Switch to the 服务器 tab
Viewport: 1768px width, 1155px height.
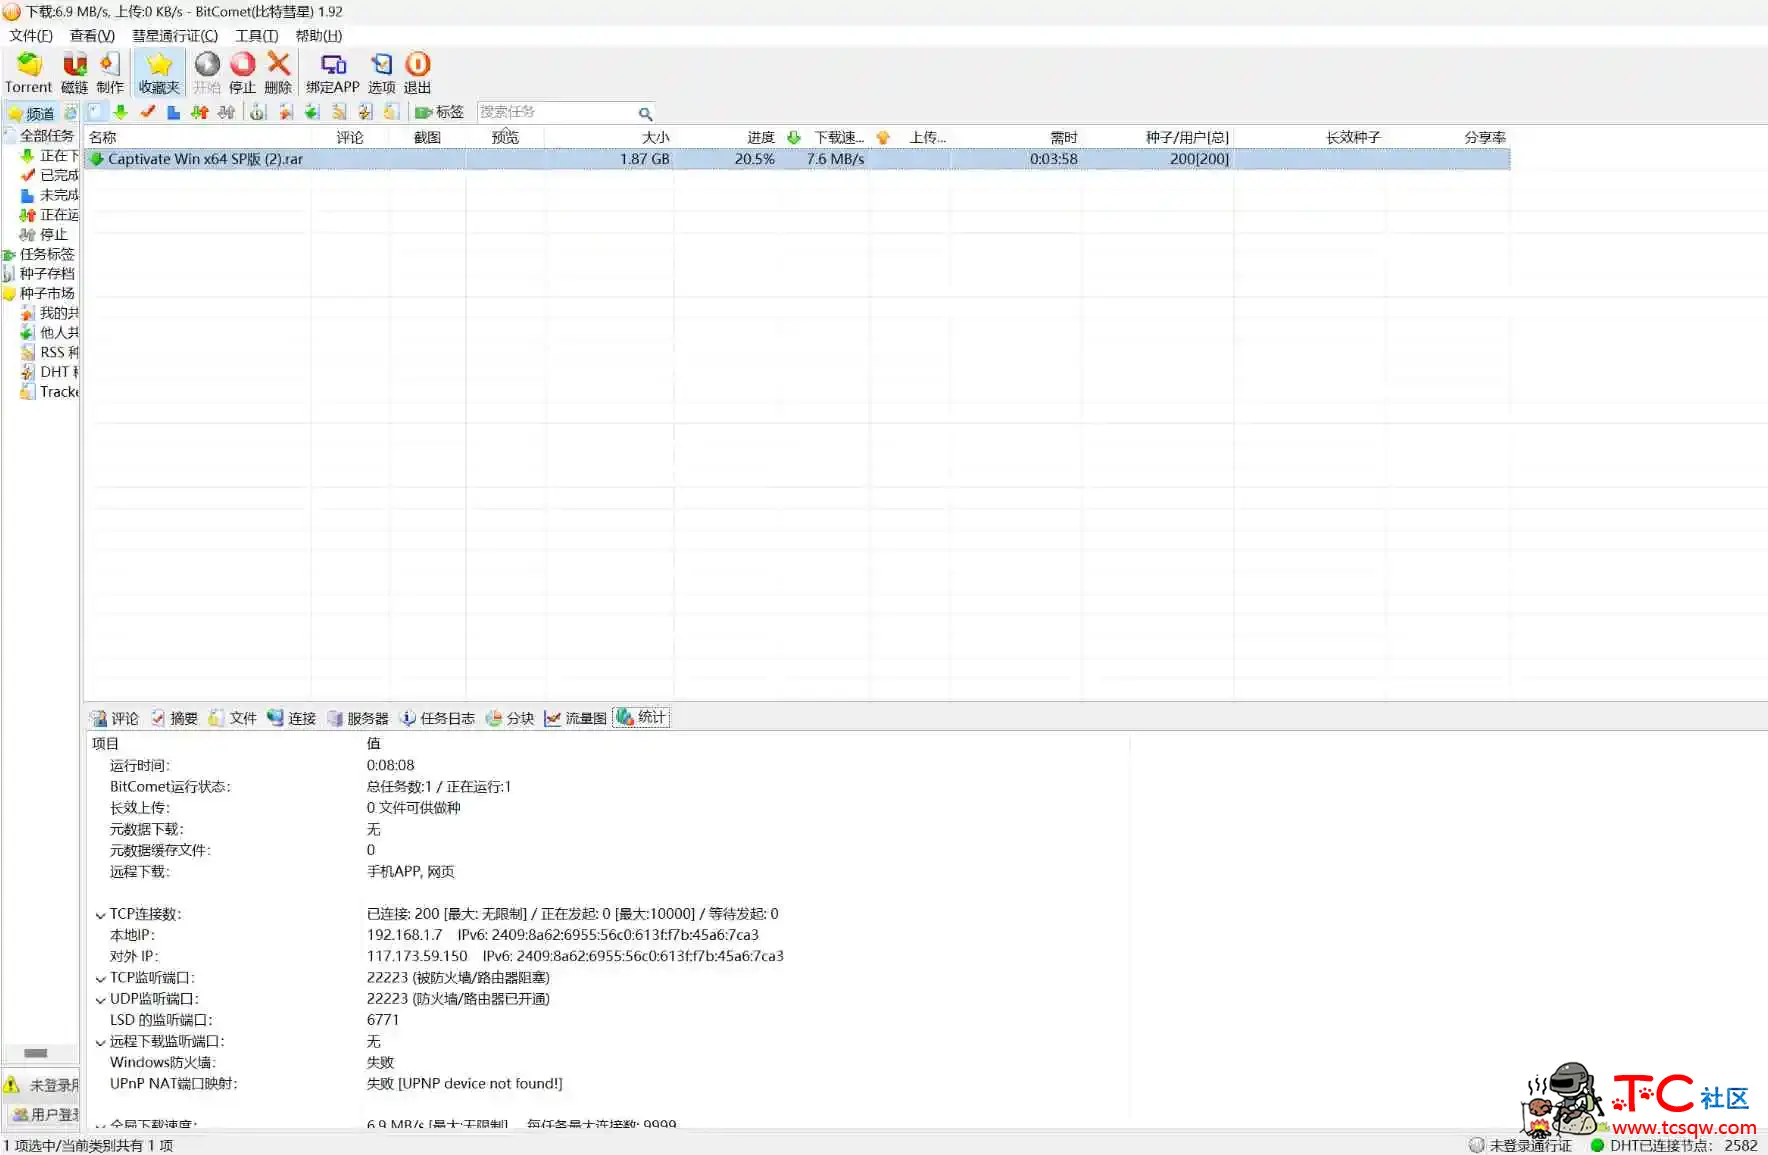click(x=357, y=718)
